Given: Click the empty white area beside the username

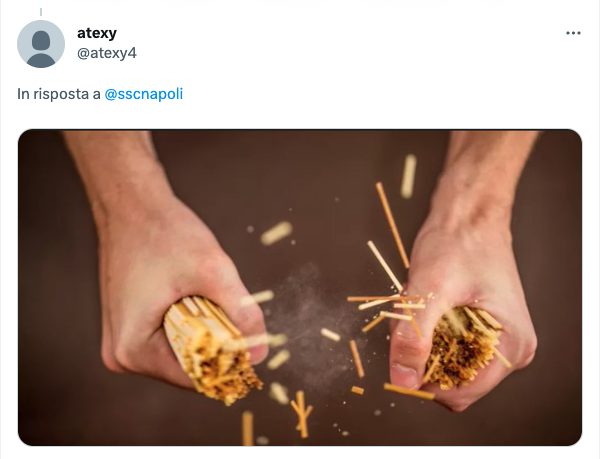Looking at the screenshot, I should tap(346, 42).
